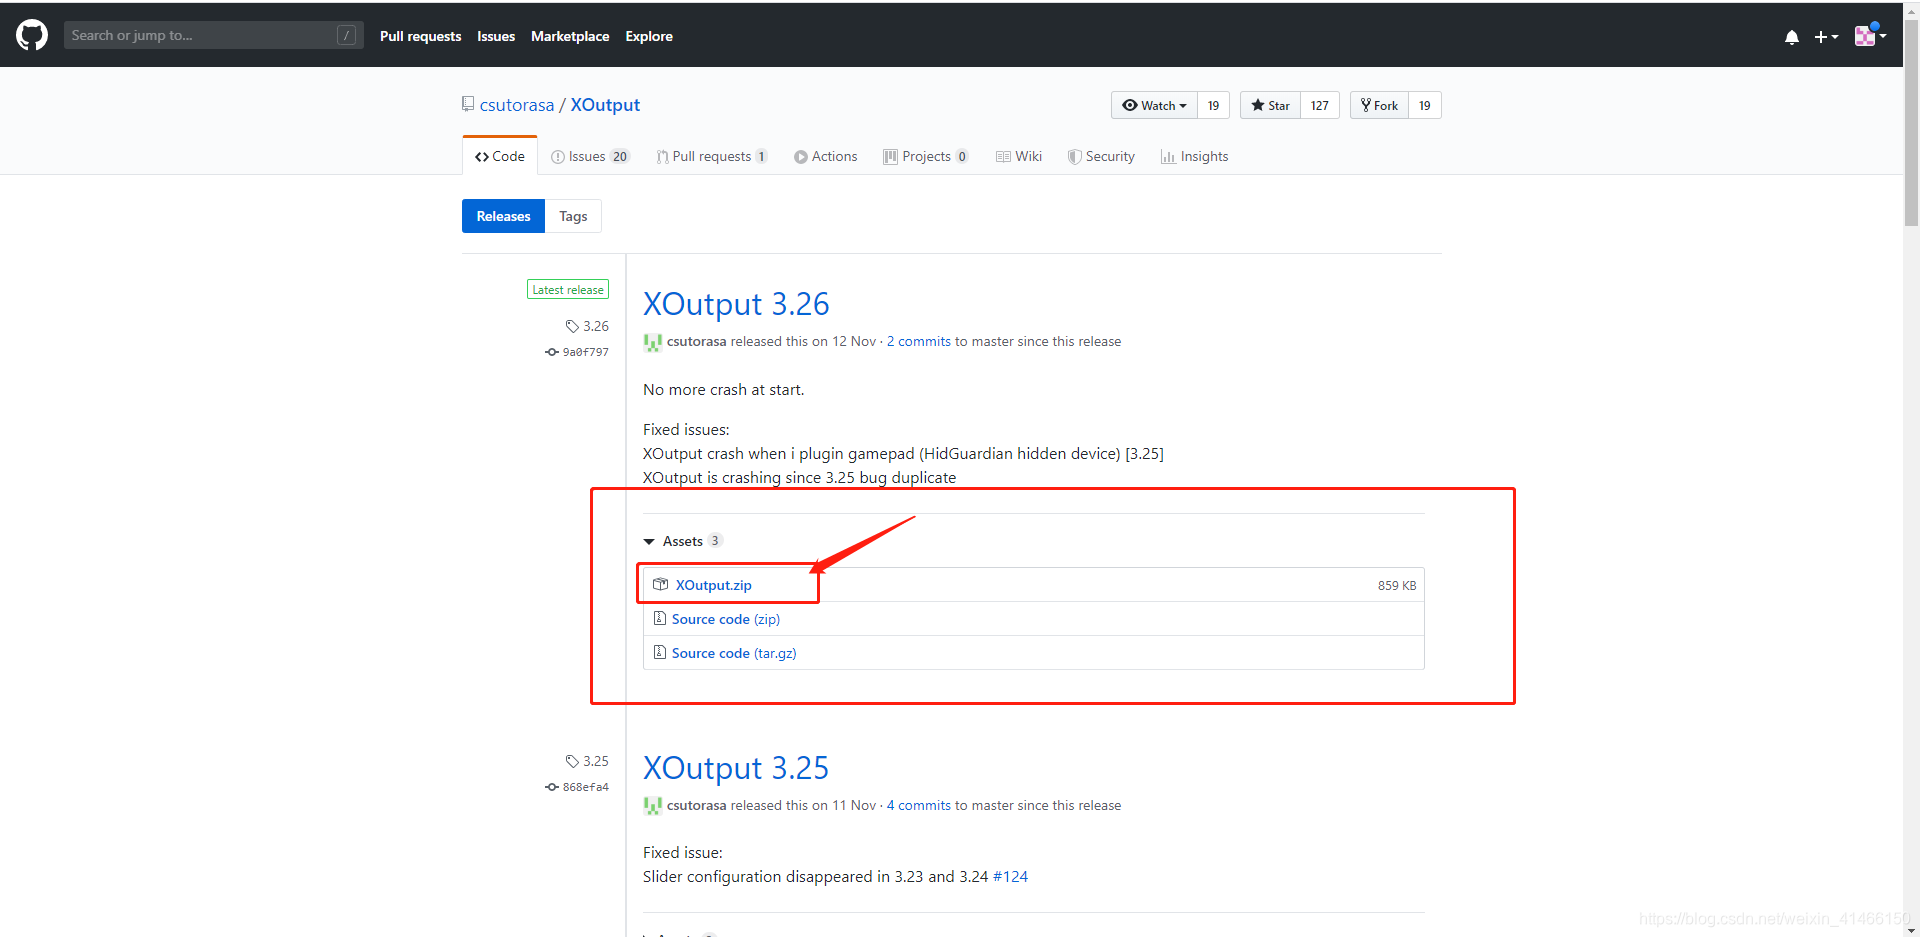The height and width of the screenshot is (937, 1920).
Task: Click csutorasa avatar in 3.25 release
Action: coord(653,806)
